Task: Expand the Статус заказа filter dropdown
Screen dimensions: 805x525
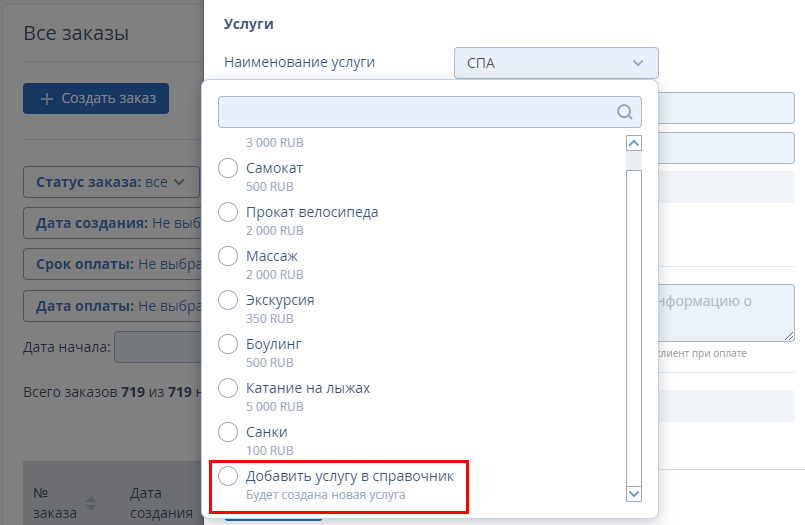Action: click(111, 182)
